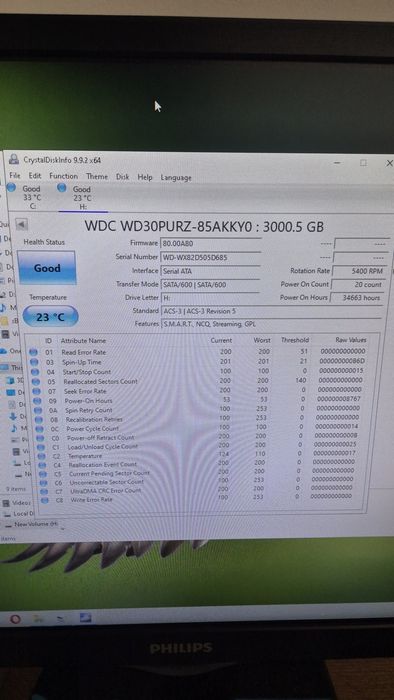Viewport: 394px width, 700px height.
Task: Click status orb for Spin-Up Time row
Action: pos(34,362)
